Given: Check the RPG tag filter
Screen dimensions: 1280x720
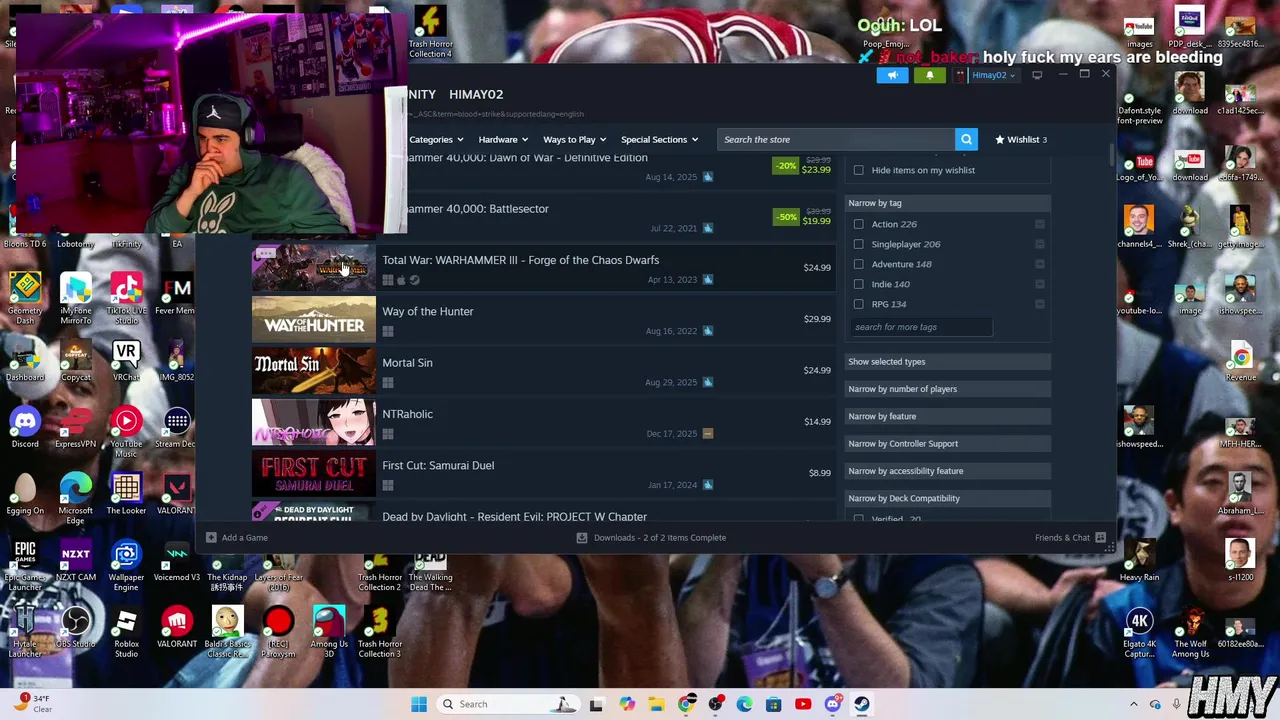Looking at the screenshot, I should [858, 304].
